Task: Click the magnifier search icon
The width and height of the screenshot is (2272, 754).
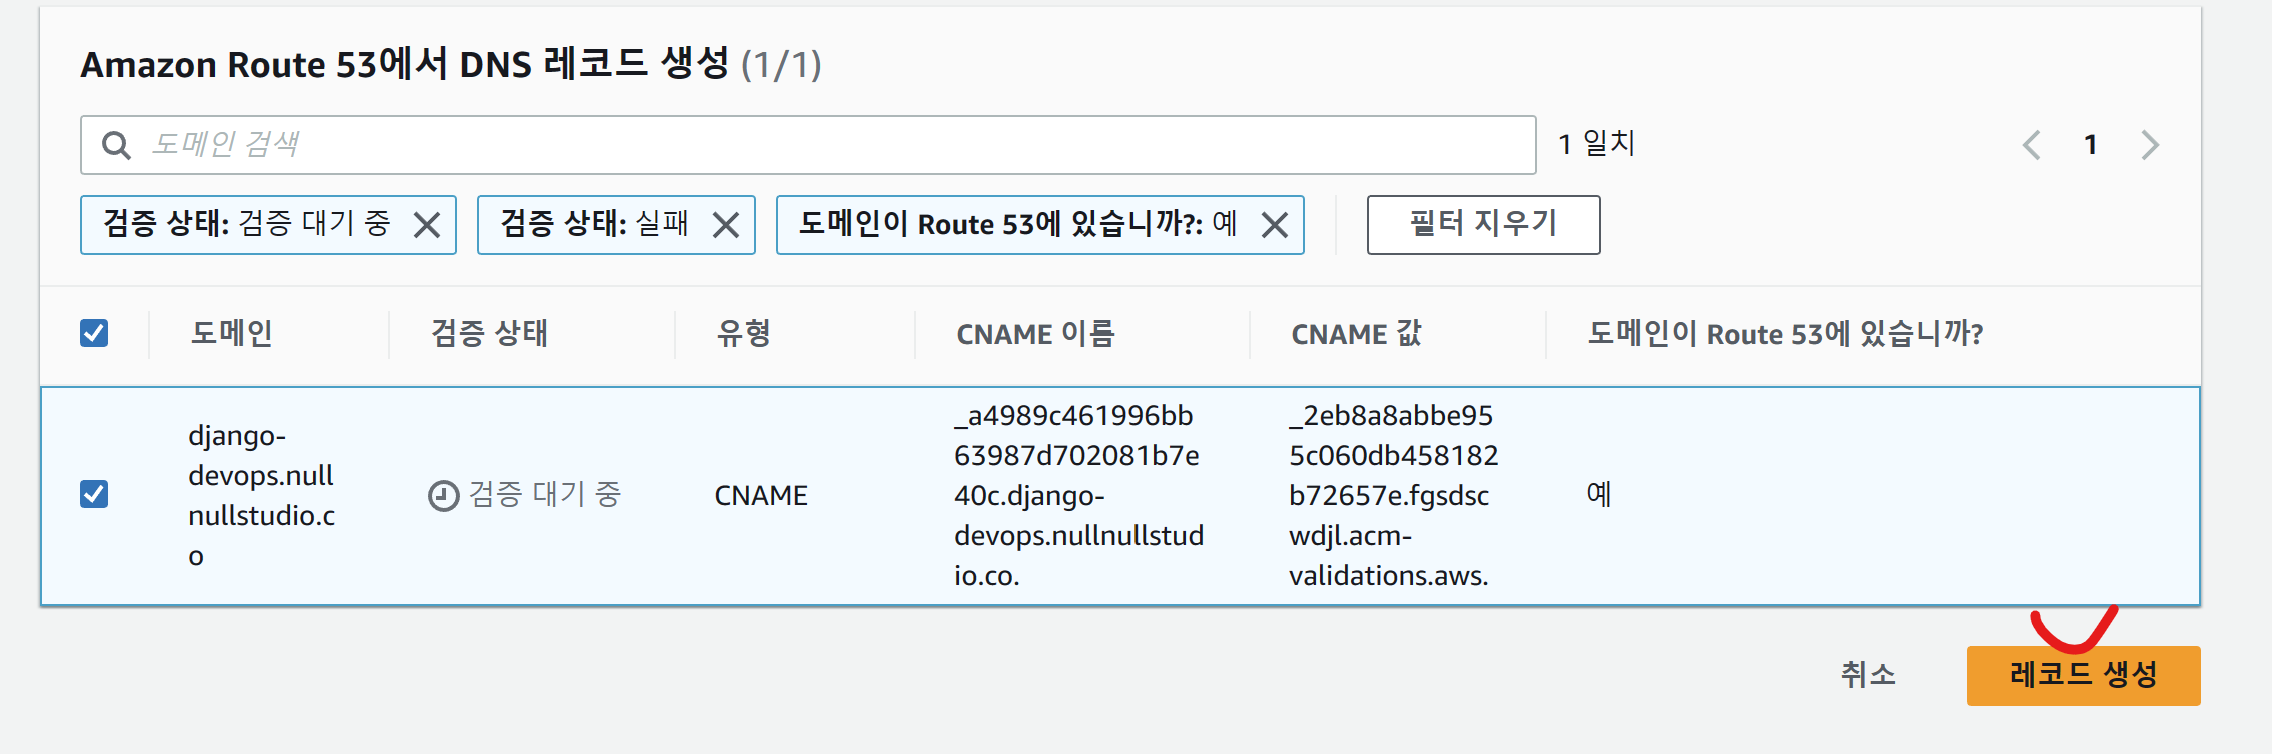Action: click(116, 145)
